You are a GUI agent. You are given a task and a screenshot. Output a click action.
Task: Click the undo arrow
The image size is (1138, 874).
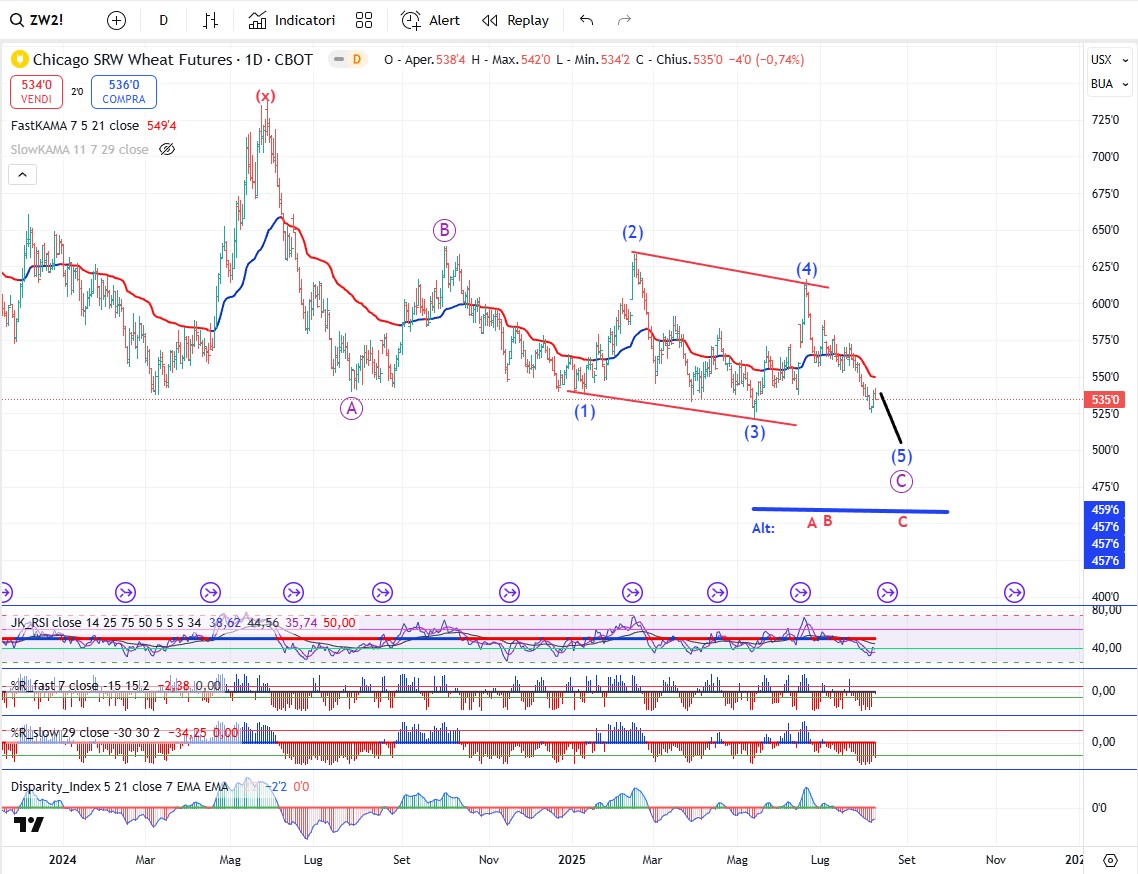coord(587,20)
